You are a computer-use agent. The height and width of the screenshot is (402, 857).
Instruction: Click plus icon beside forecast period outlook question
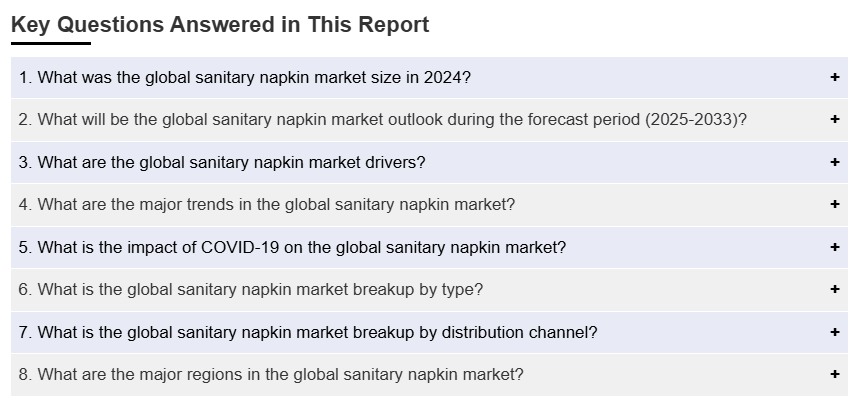(x=835, y=120)
